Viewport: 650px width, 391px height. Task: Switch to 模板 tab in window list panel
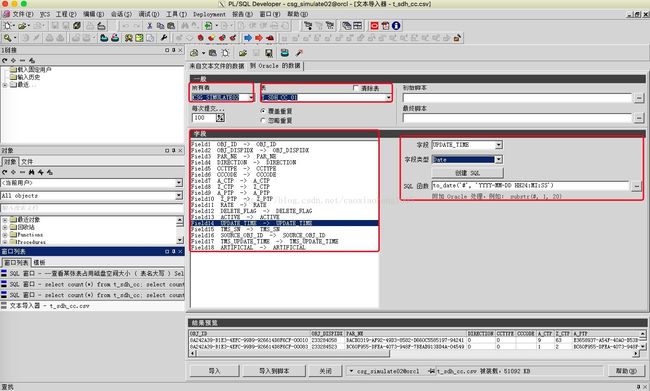[39, 262]
